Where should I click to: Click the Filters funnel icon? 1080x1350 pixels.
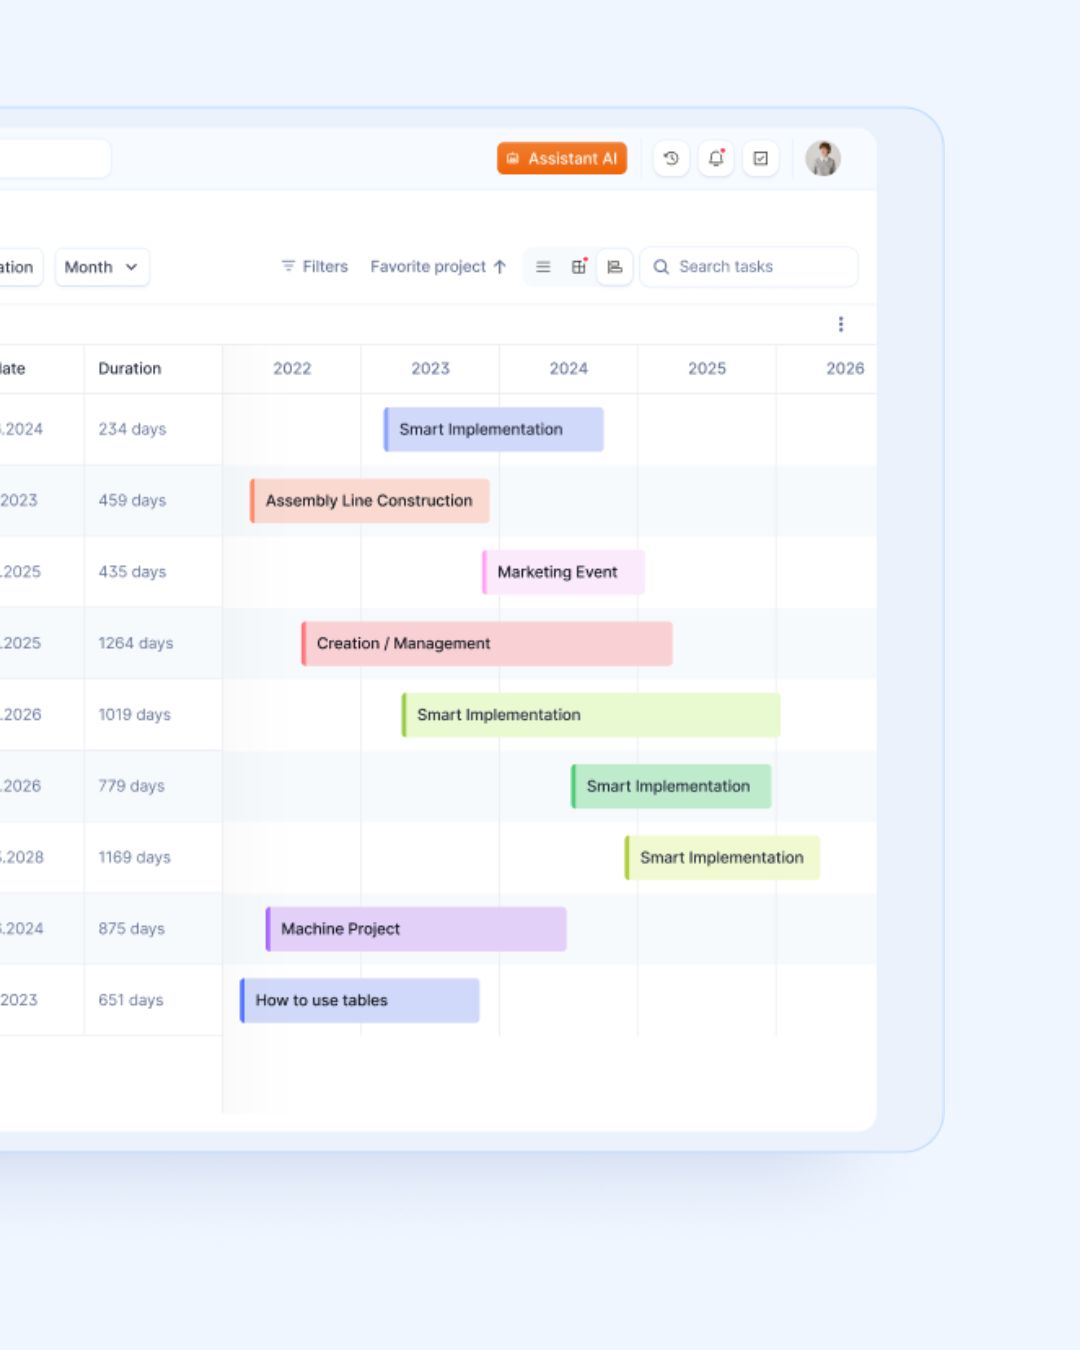[288, 266]
